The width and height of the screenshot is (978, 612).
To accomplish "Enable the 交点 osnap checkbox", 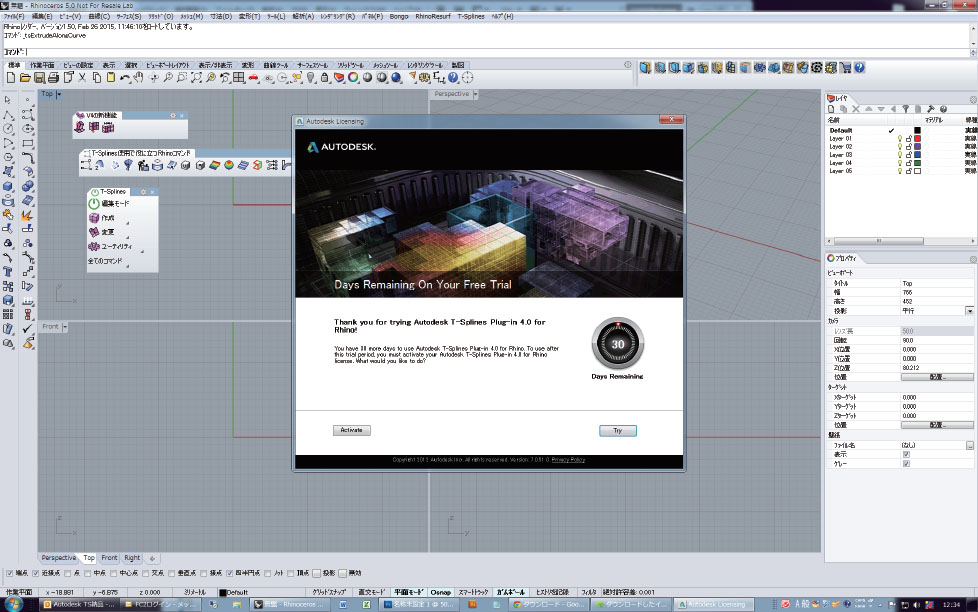I will coord(145,573).
